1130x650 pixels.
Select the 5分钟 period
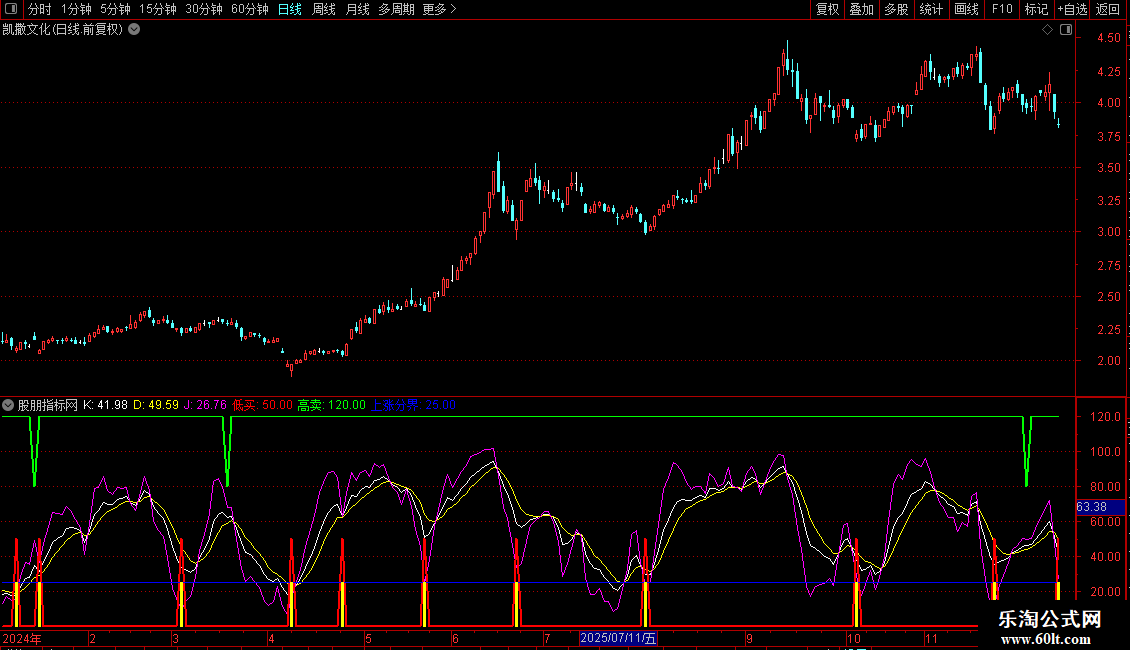(x=115, y=9)
